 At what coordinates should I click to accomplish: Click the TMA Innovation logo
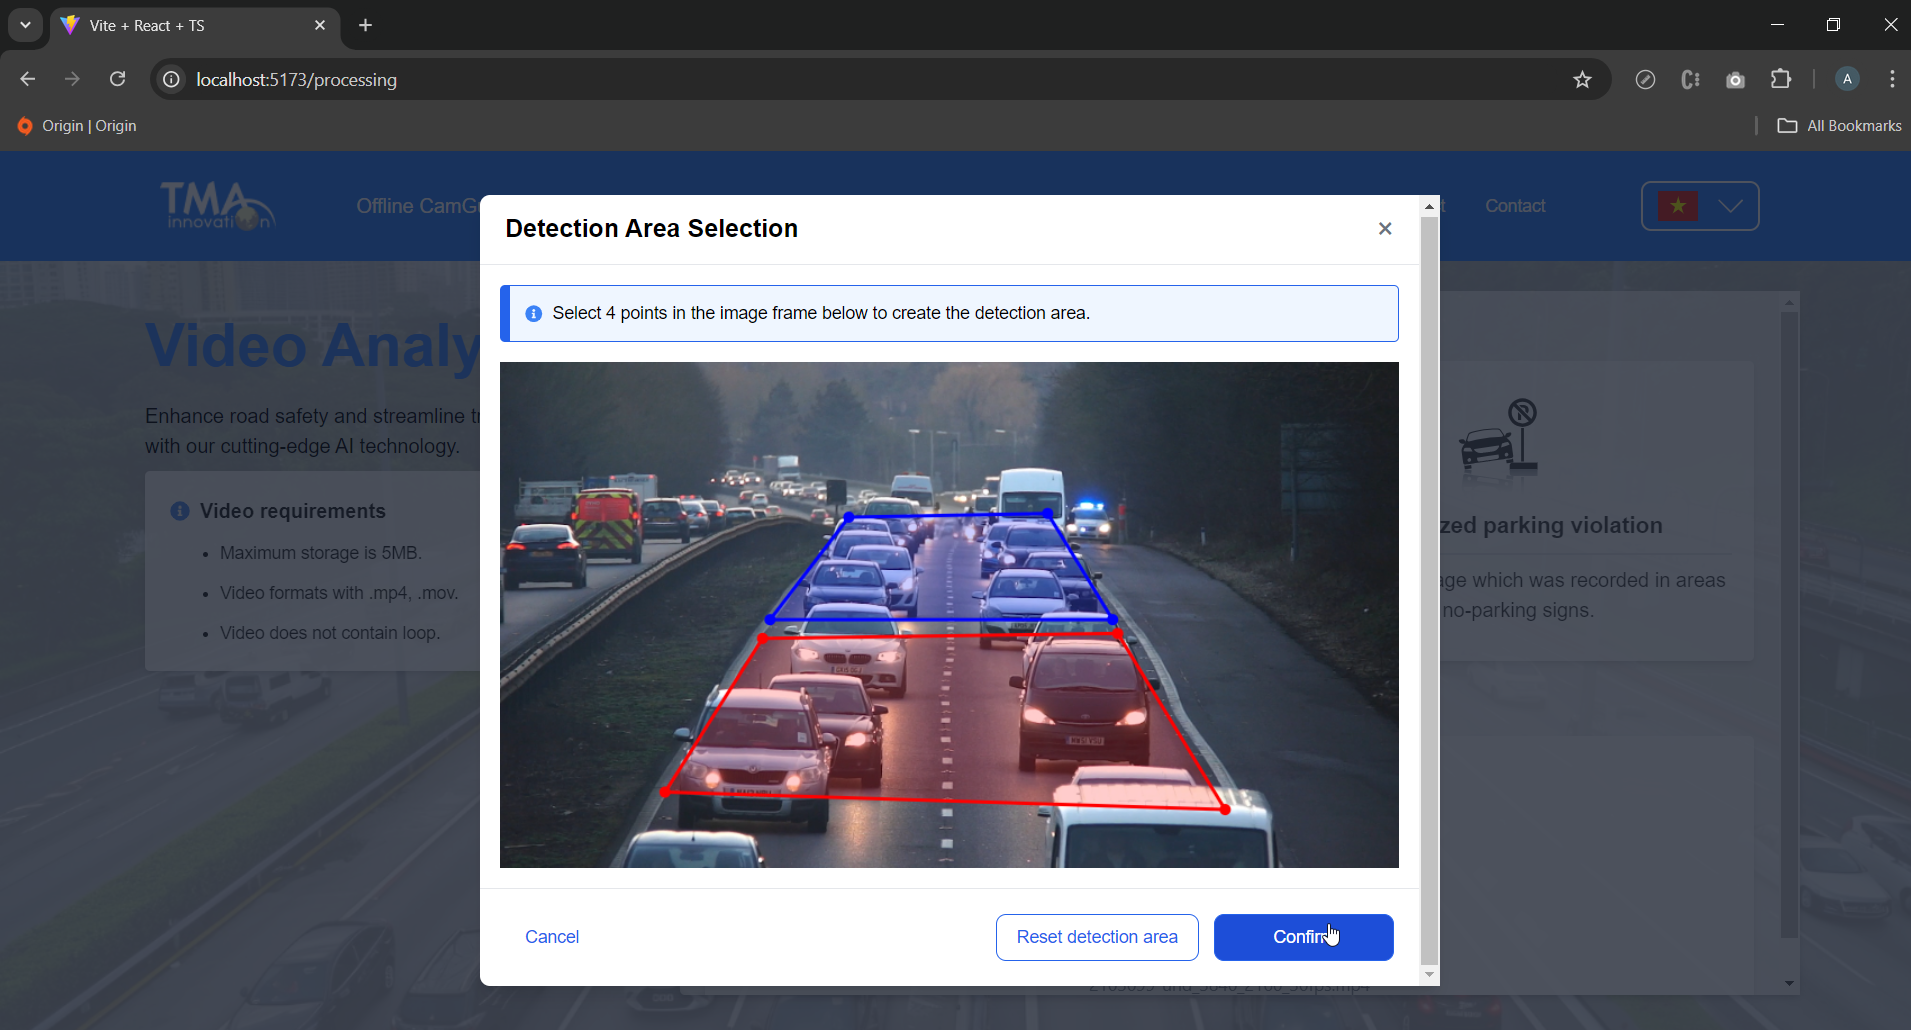tap(217, 205)
